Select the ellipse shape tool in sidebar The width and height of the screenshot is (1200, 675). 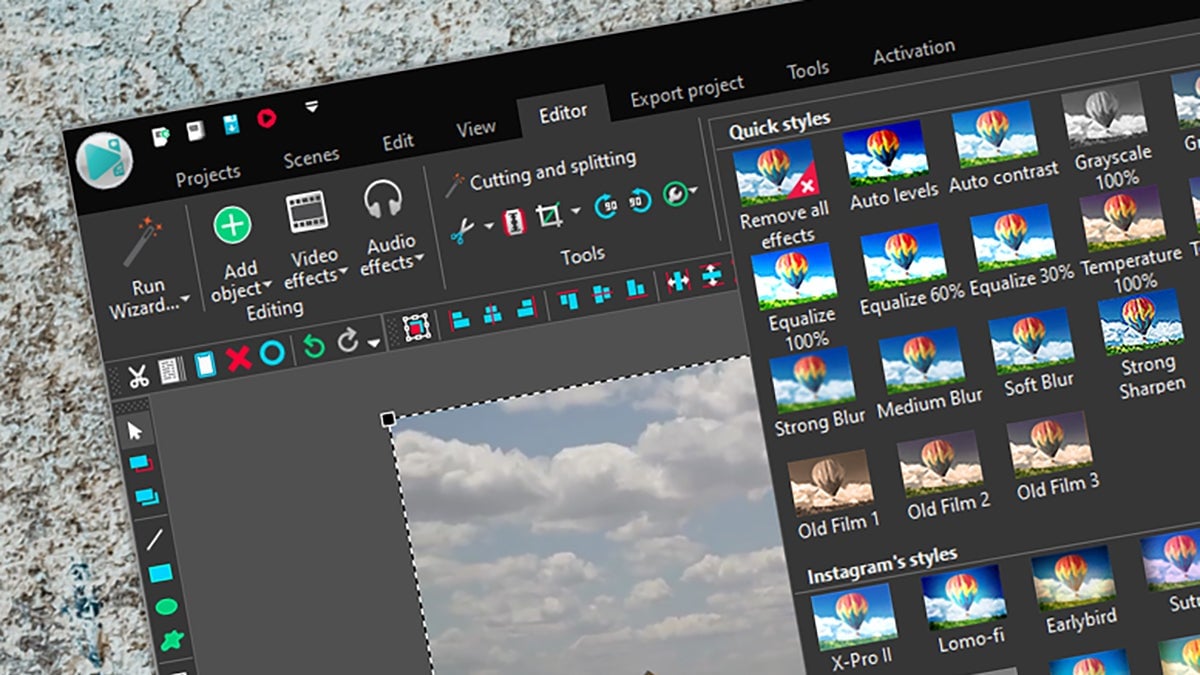(166, 606)
